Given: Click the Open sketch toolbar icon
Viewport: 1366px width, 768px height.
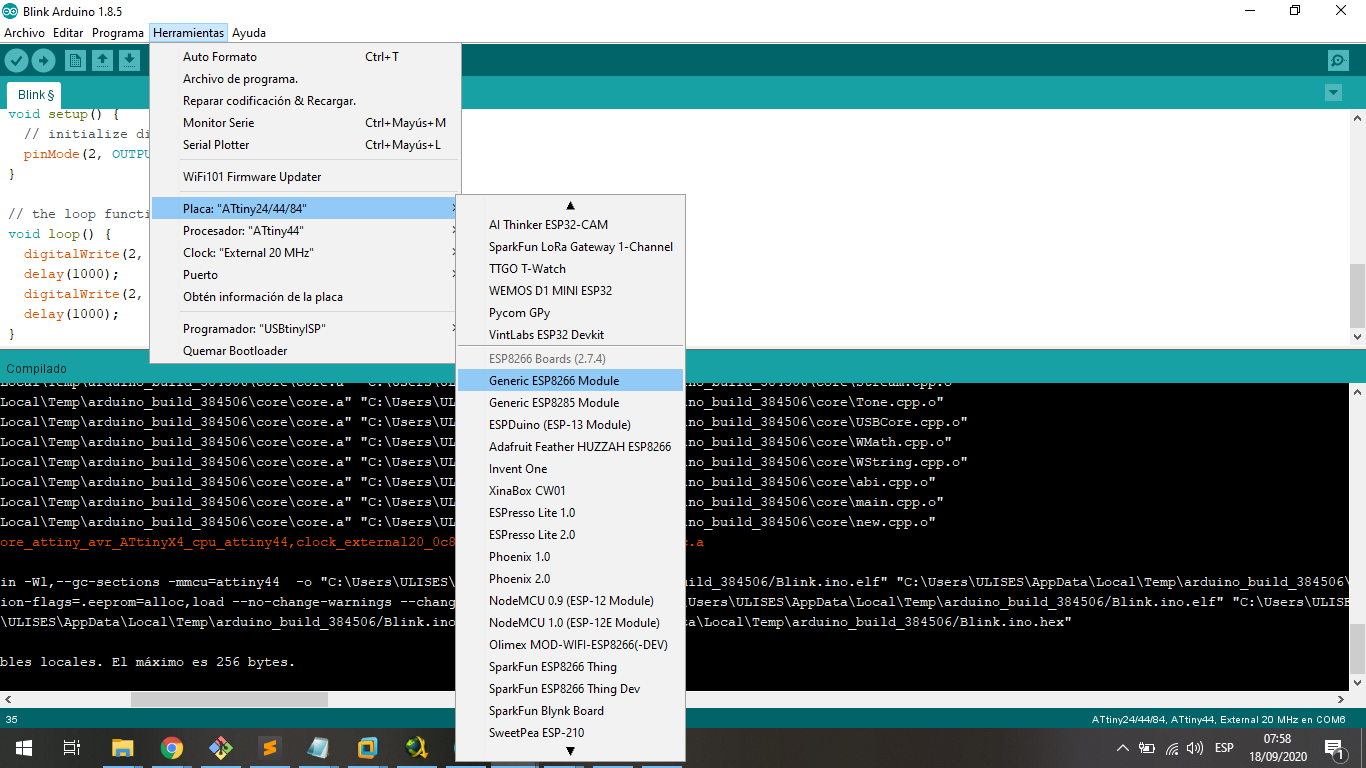Looking at the screenshot, I should pos(102,61).
